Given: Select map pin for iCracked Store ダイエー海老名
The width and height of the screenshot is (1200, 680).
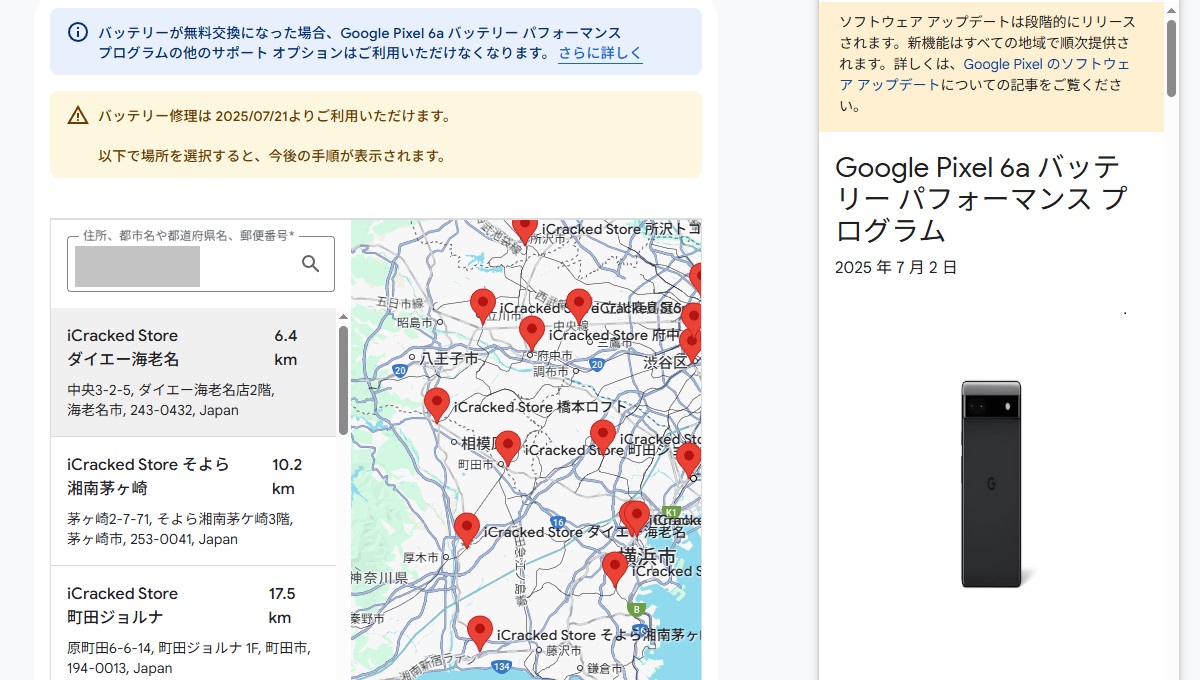Looking at the screenshot, I should point(467,530).
